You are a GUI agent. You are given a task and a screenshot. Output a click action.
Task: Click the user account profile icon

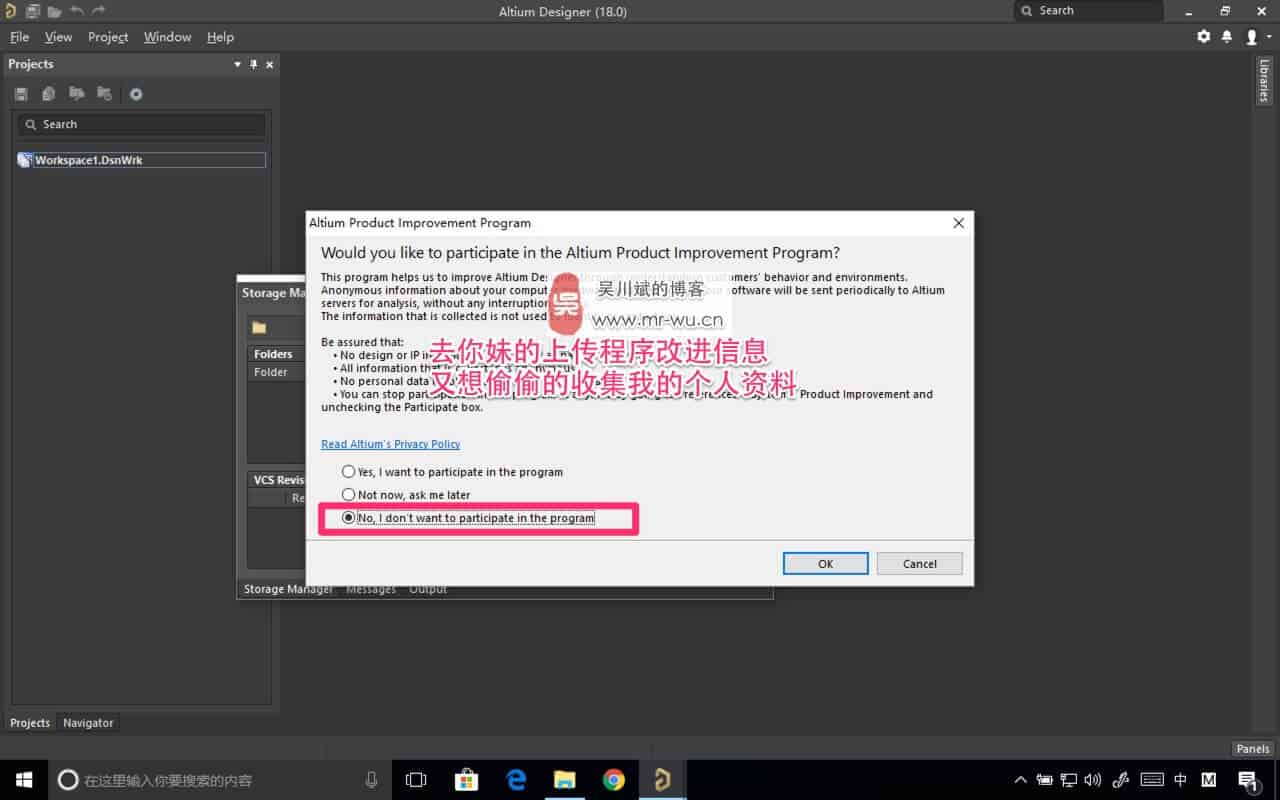pyautogui.click(x=1251, y=37)
